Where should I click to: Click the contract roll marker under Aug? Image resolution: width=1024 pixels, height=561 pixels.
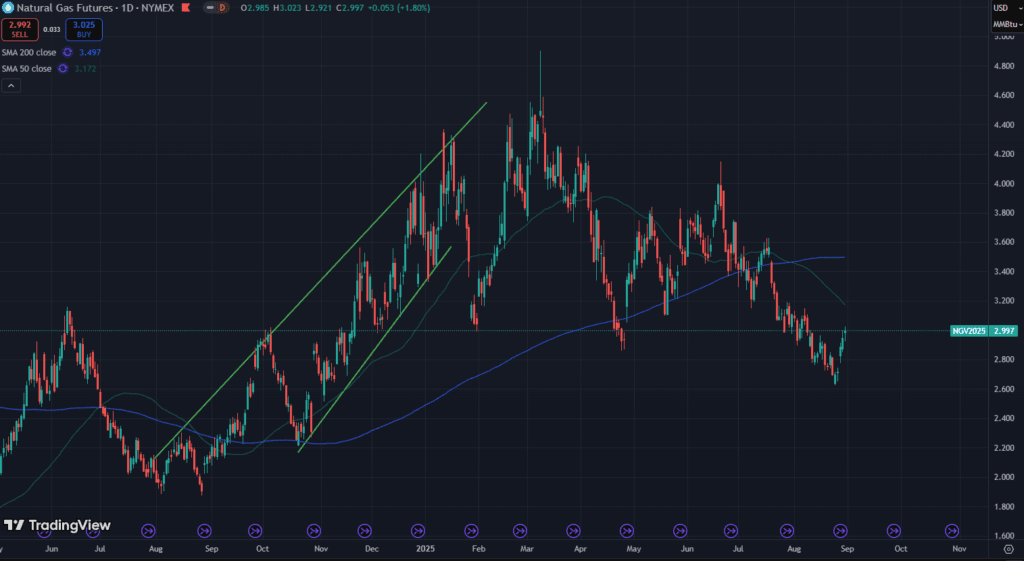coord(149,531)
